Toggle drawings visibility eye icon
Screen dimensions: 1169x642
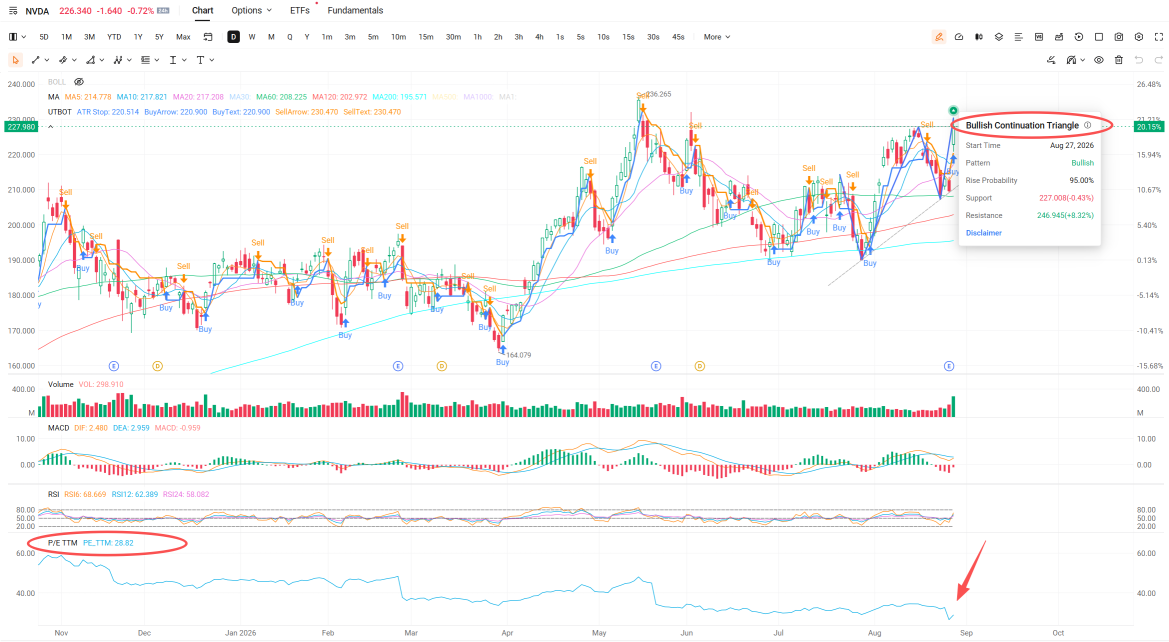[x=1098, y=60]
